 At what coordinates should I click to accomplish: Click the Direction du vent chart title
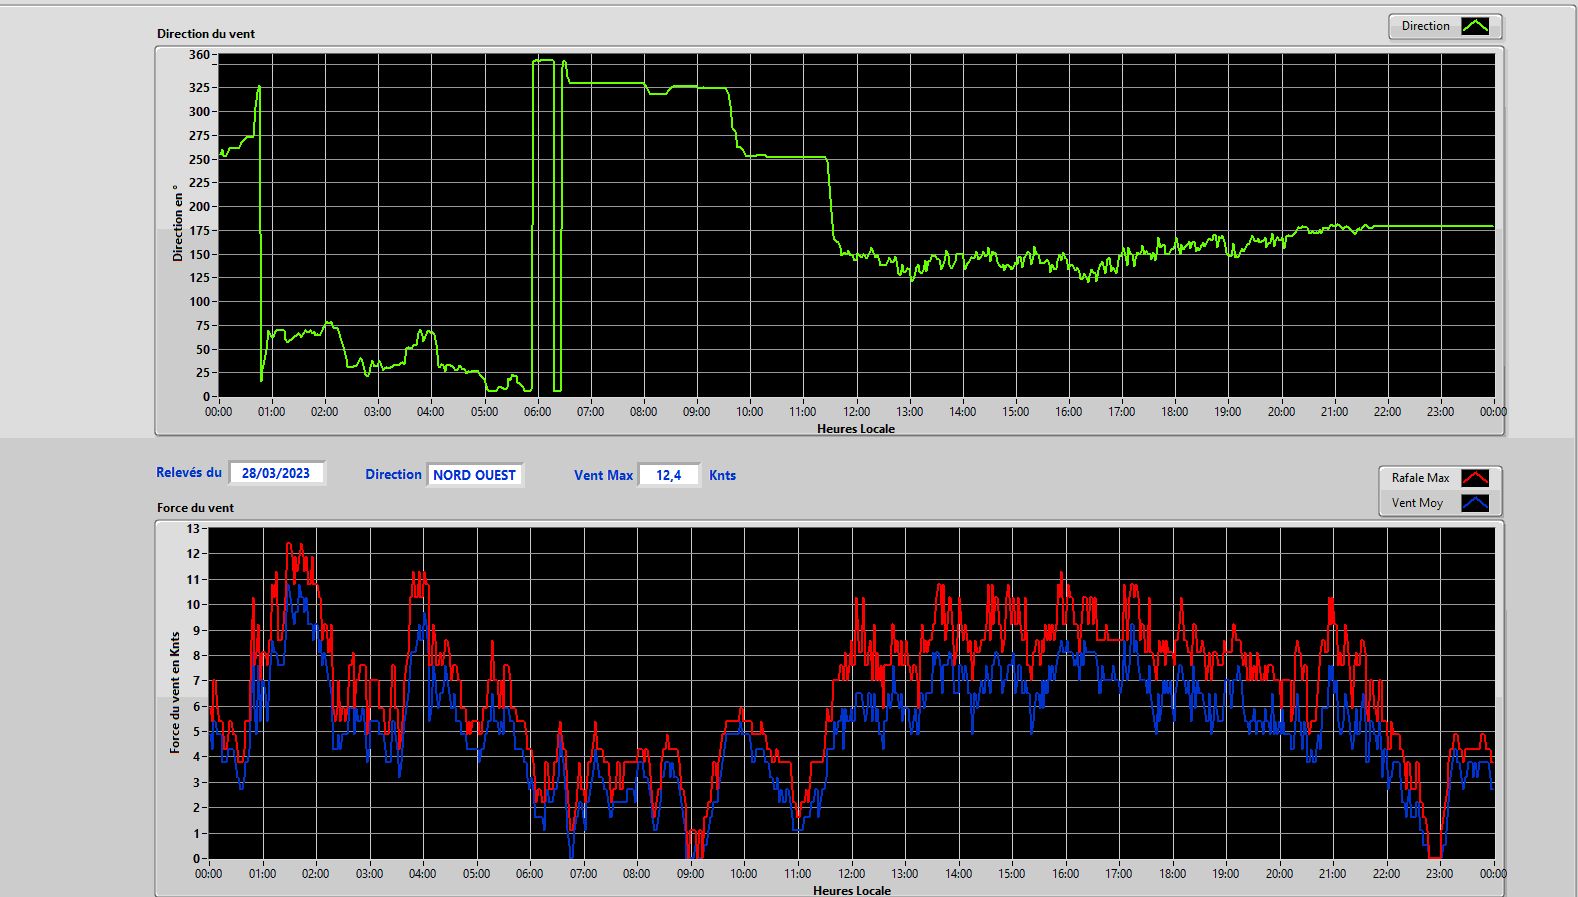206,33
